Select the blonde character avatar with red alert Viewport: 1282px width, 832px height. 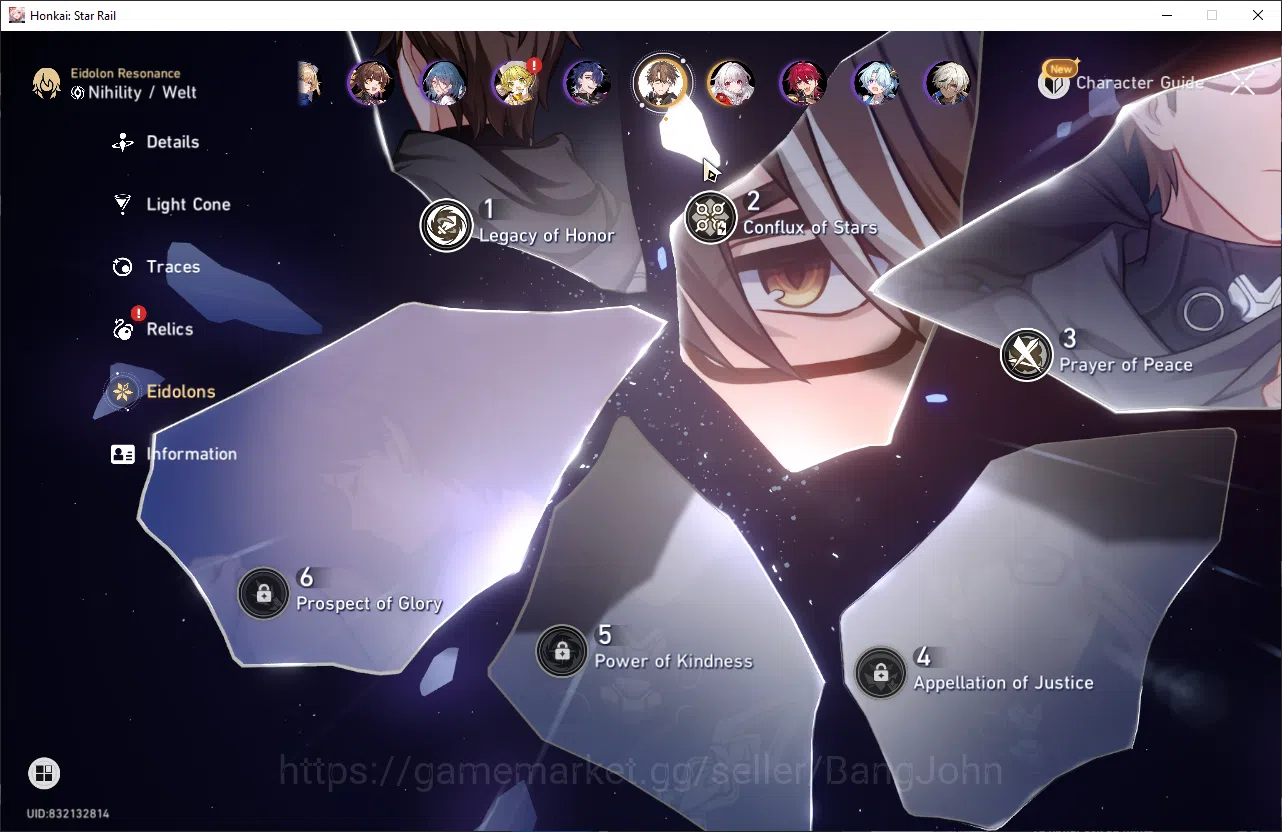515,83
